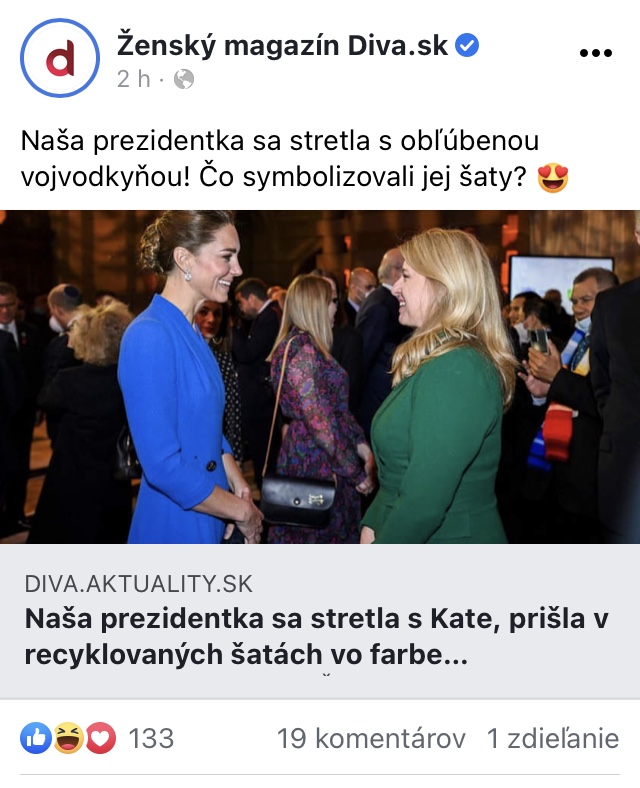Open the Diva.sk page profile picture
The width and height of the screenshot is (640, 788).
[60, 58]
